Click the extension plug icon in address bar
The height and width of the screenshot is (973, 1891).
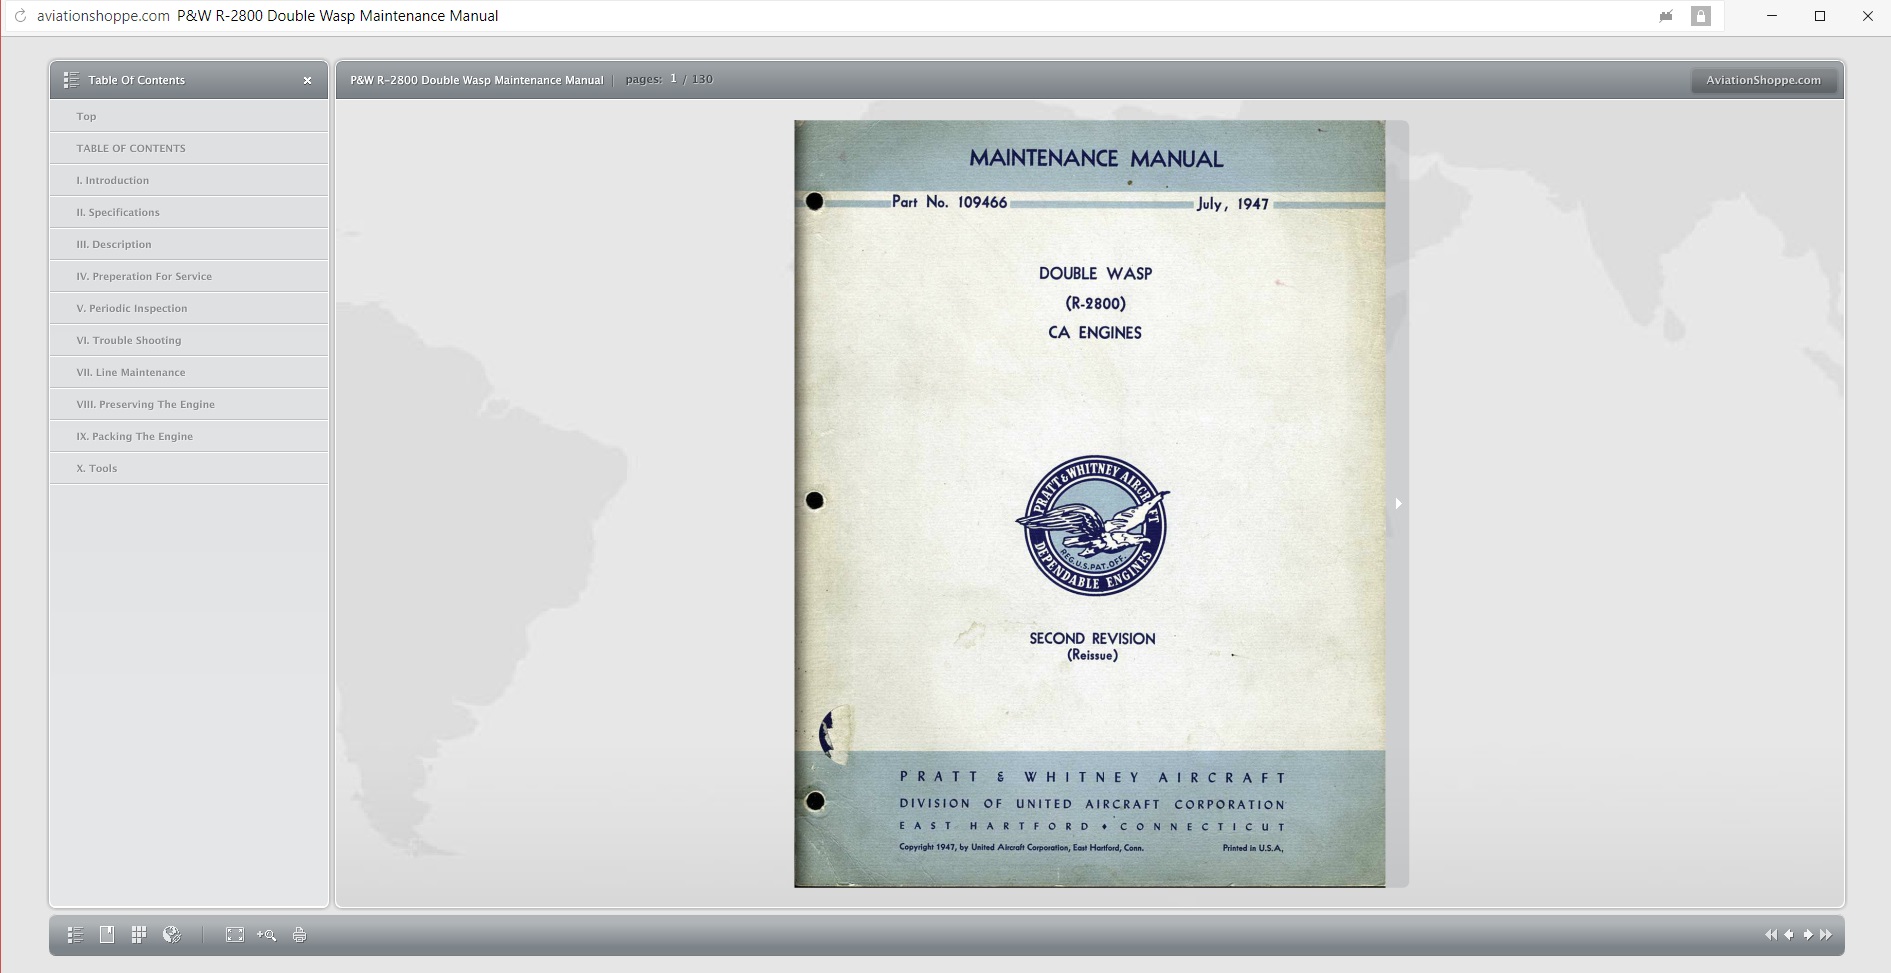click(1666, 16)
